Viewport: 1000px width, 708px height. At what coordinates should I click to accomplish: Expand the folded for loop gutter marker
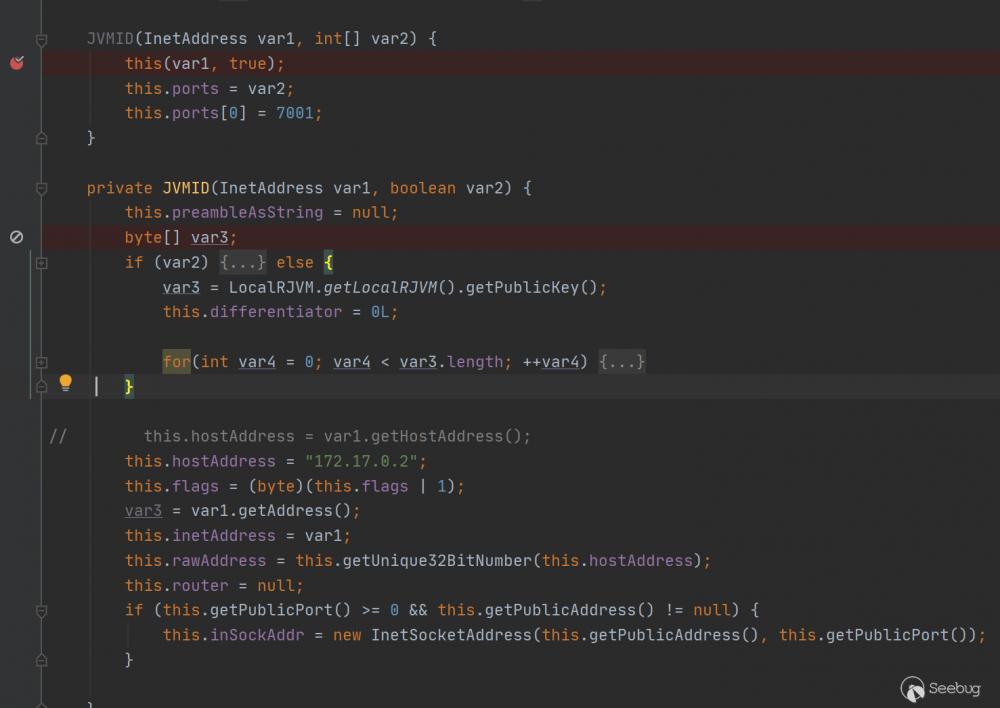(x=41, y=362)
